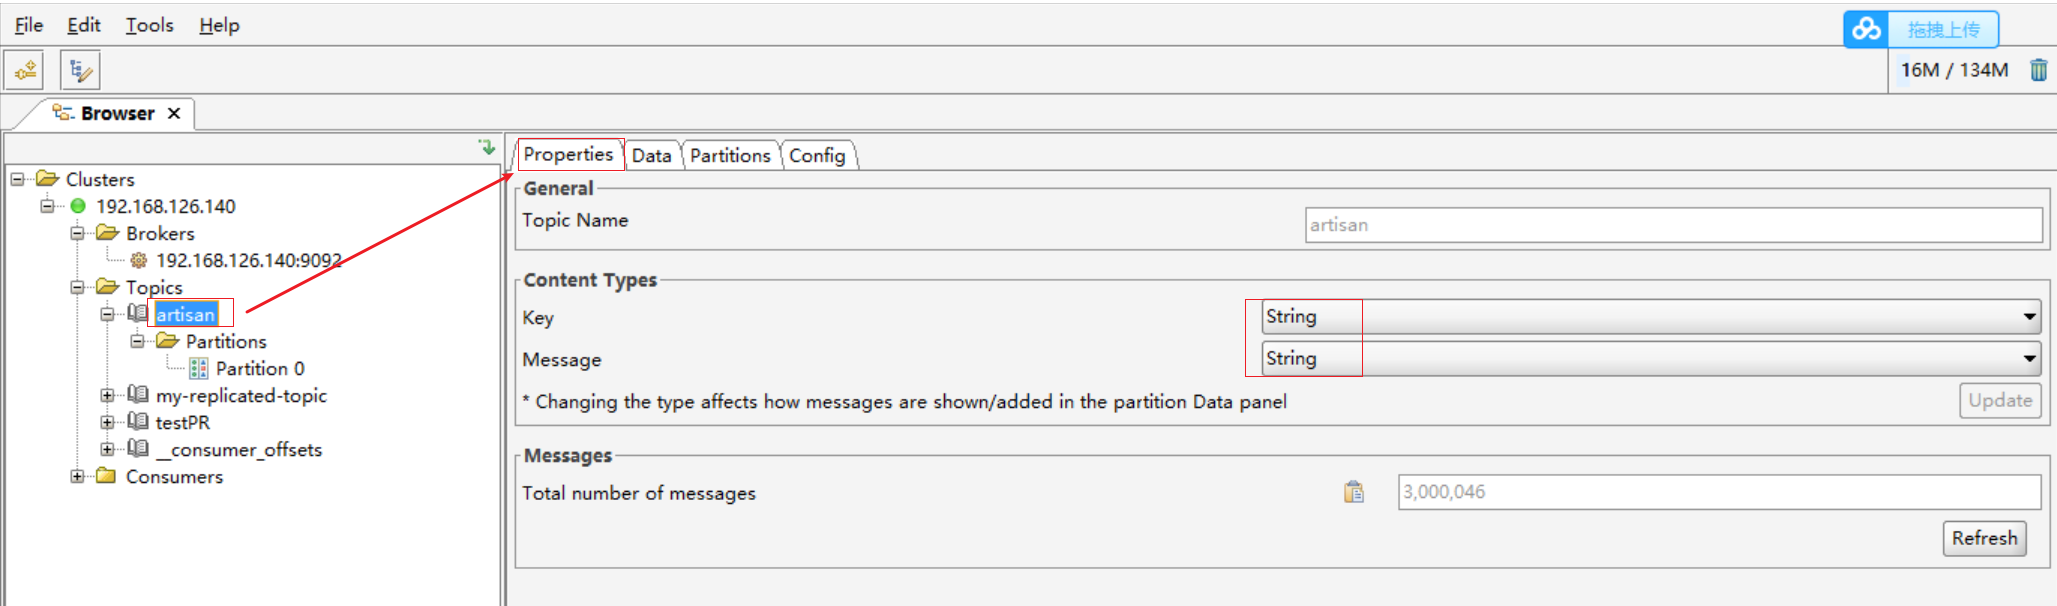Screen dimensions: 2057x606
Task: Select the Partitions node label
Action: pyautogui.click(x=226, y=341)
